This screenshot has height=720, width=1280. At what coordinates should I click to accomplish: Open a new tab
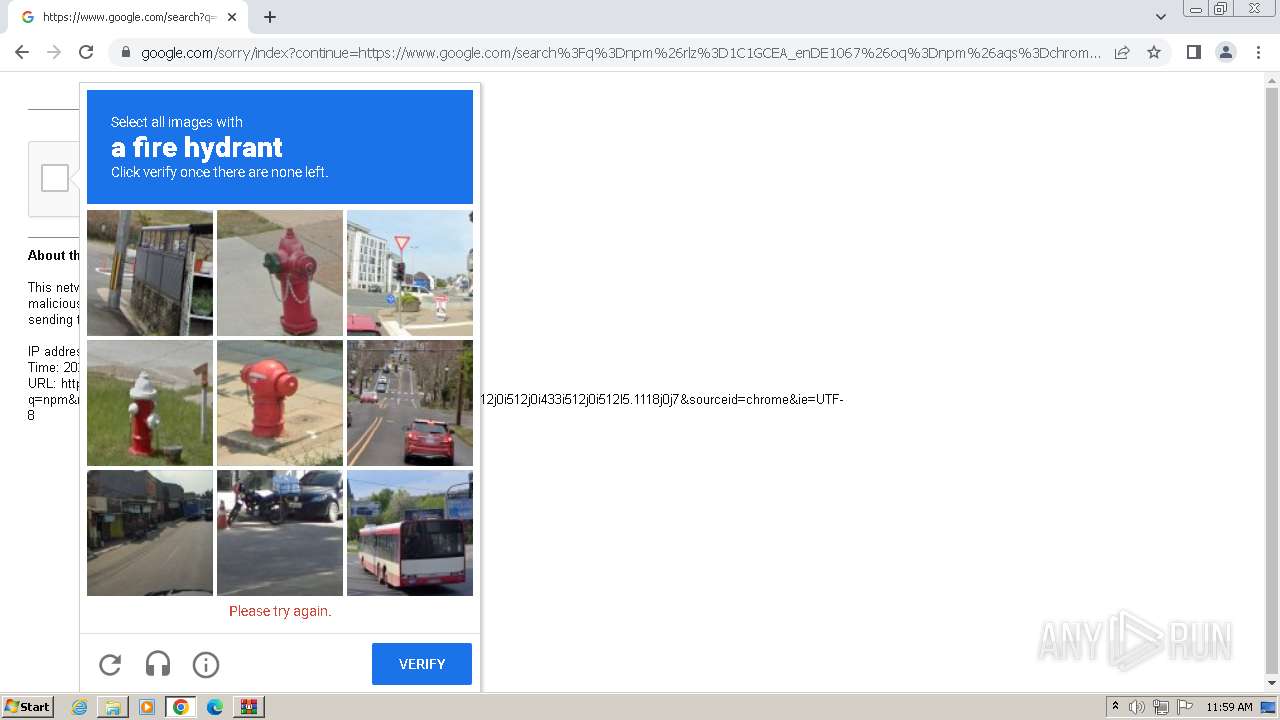pyautogui.click(x=270, y=17)
